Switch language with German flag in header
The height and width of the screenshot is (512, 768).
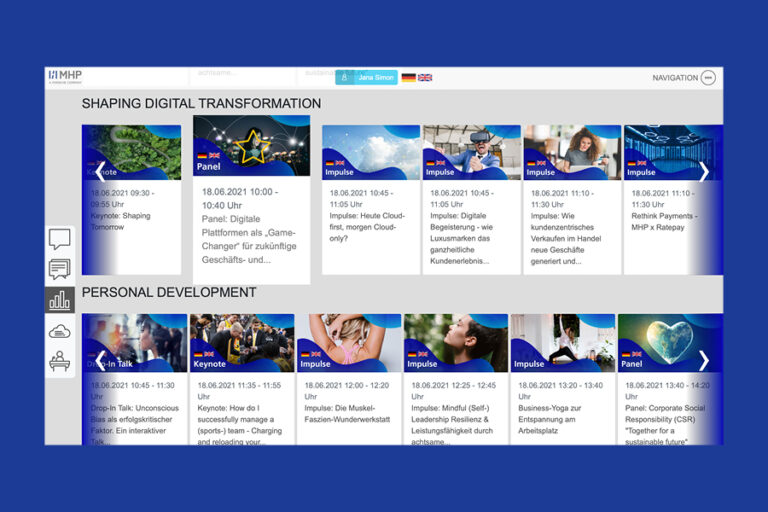[x=408, y=77]
